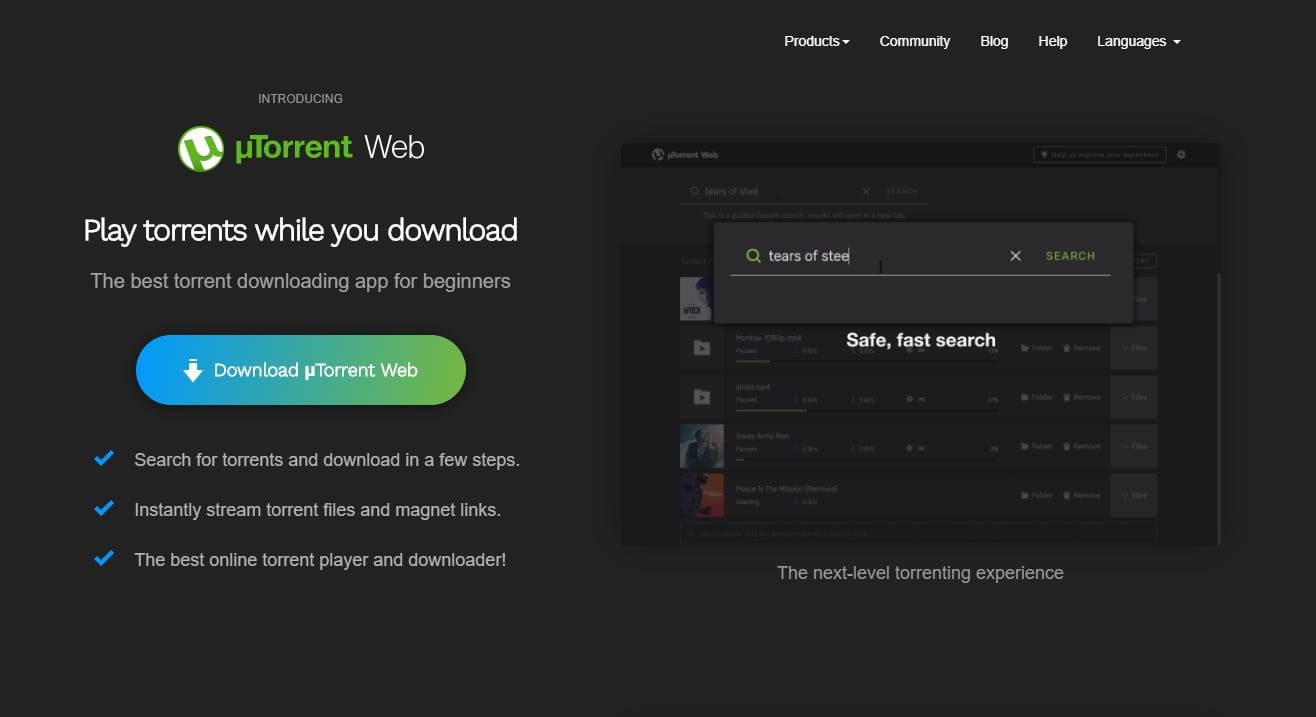The height and width of the screenshot is (717, 1316).
Task: Click the Download µTorrent Web button
Action: tap(301, 370)
